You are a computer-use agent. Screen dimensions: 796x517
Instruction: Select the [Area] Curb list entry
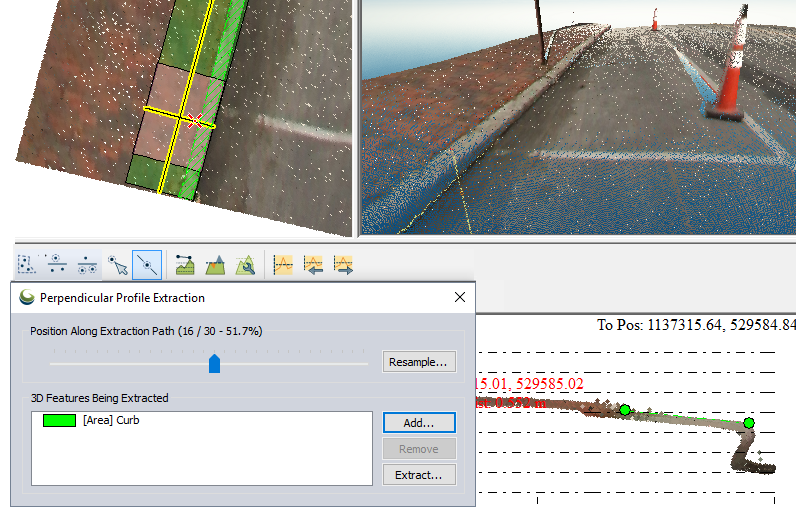point(111,421)
